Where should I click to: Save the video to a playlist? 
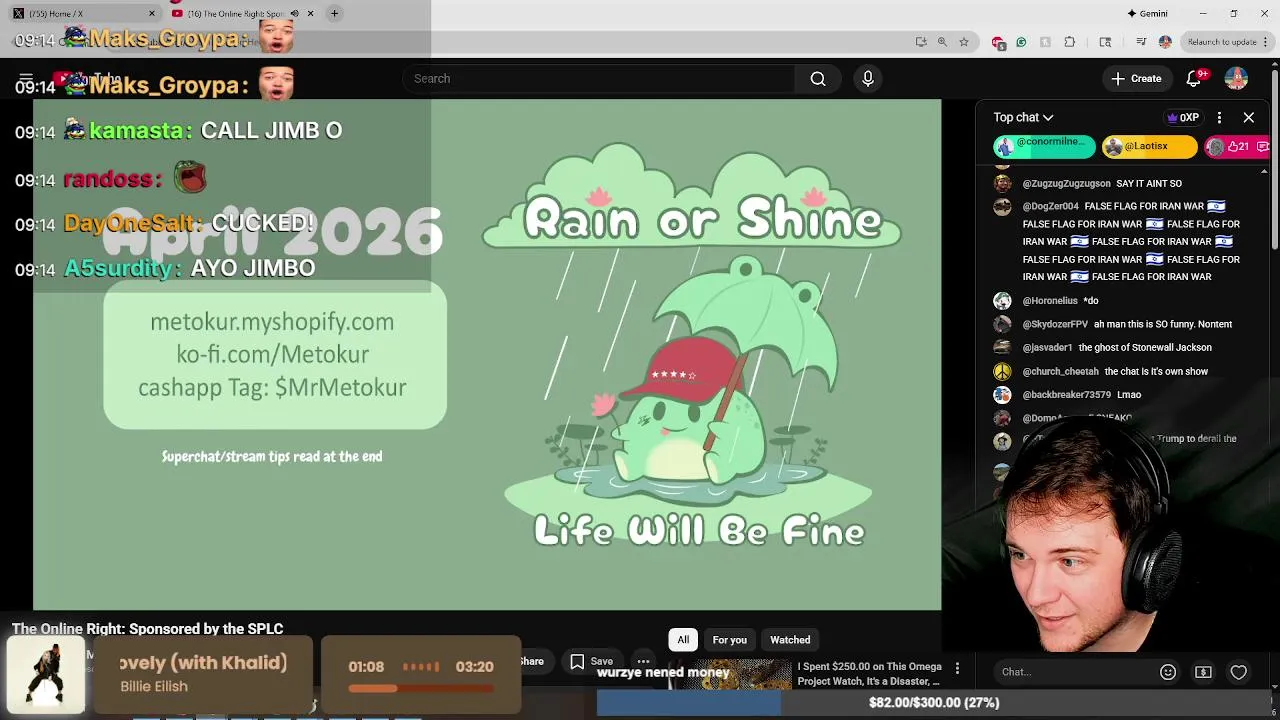pos(591,661)
